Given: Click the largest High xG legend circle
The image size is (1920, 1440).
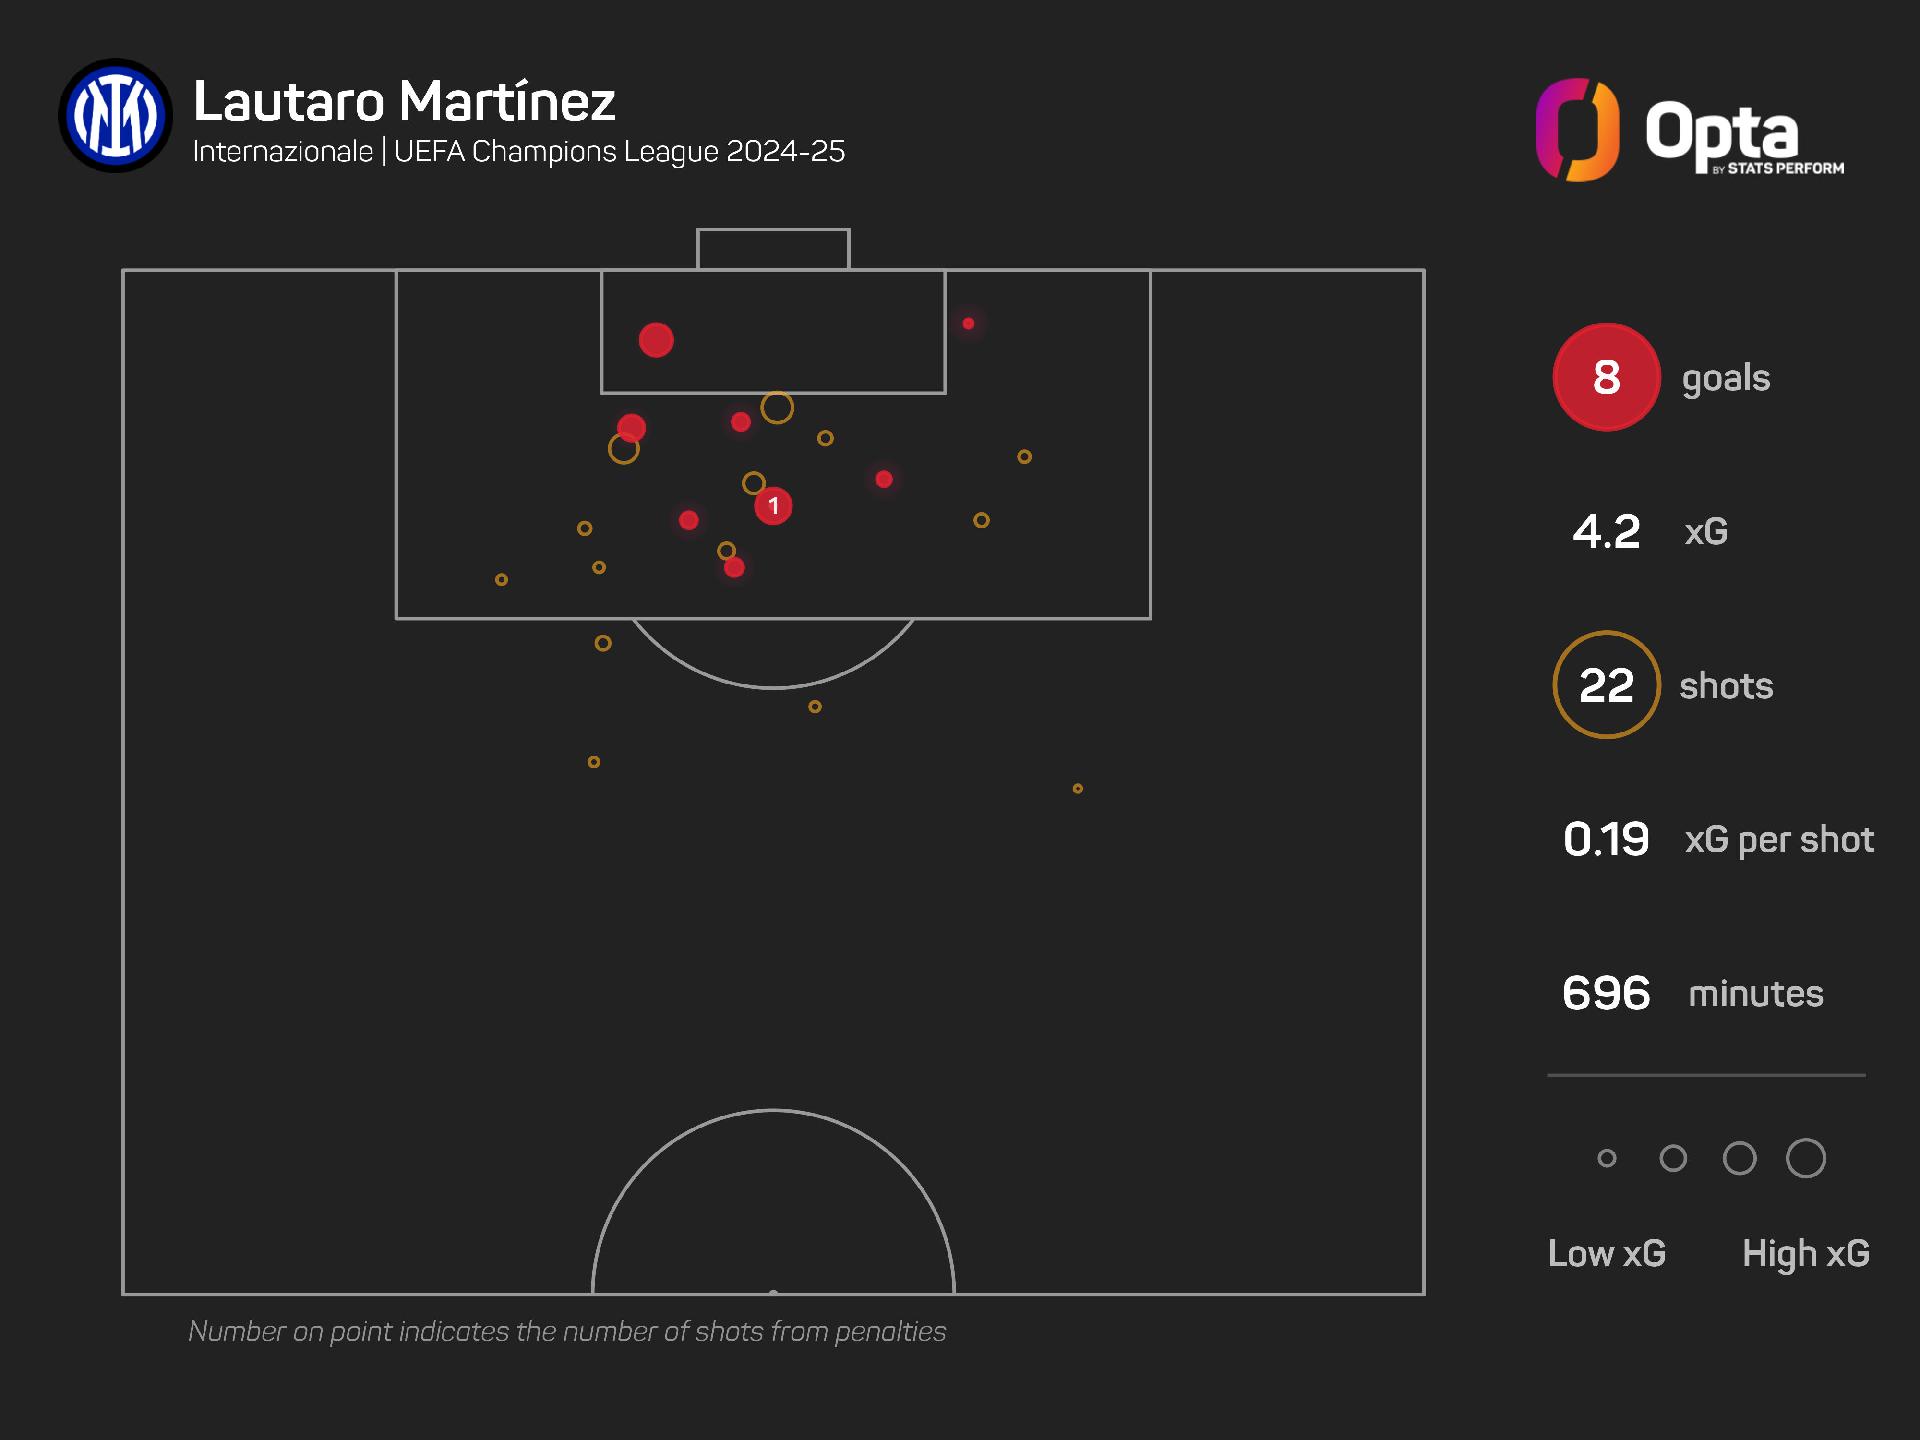Looking at the screenshot, I should click(1806, 1158).
